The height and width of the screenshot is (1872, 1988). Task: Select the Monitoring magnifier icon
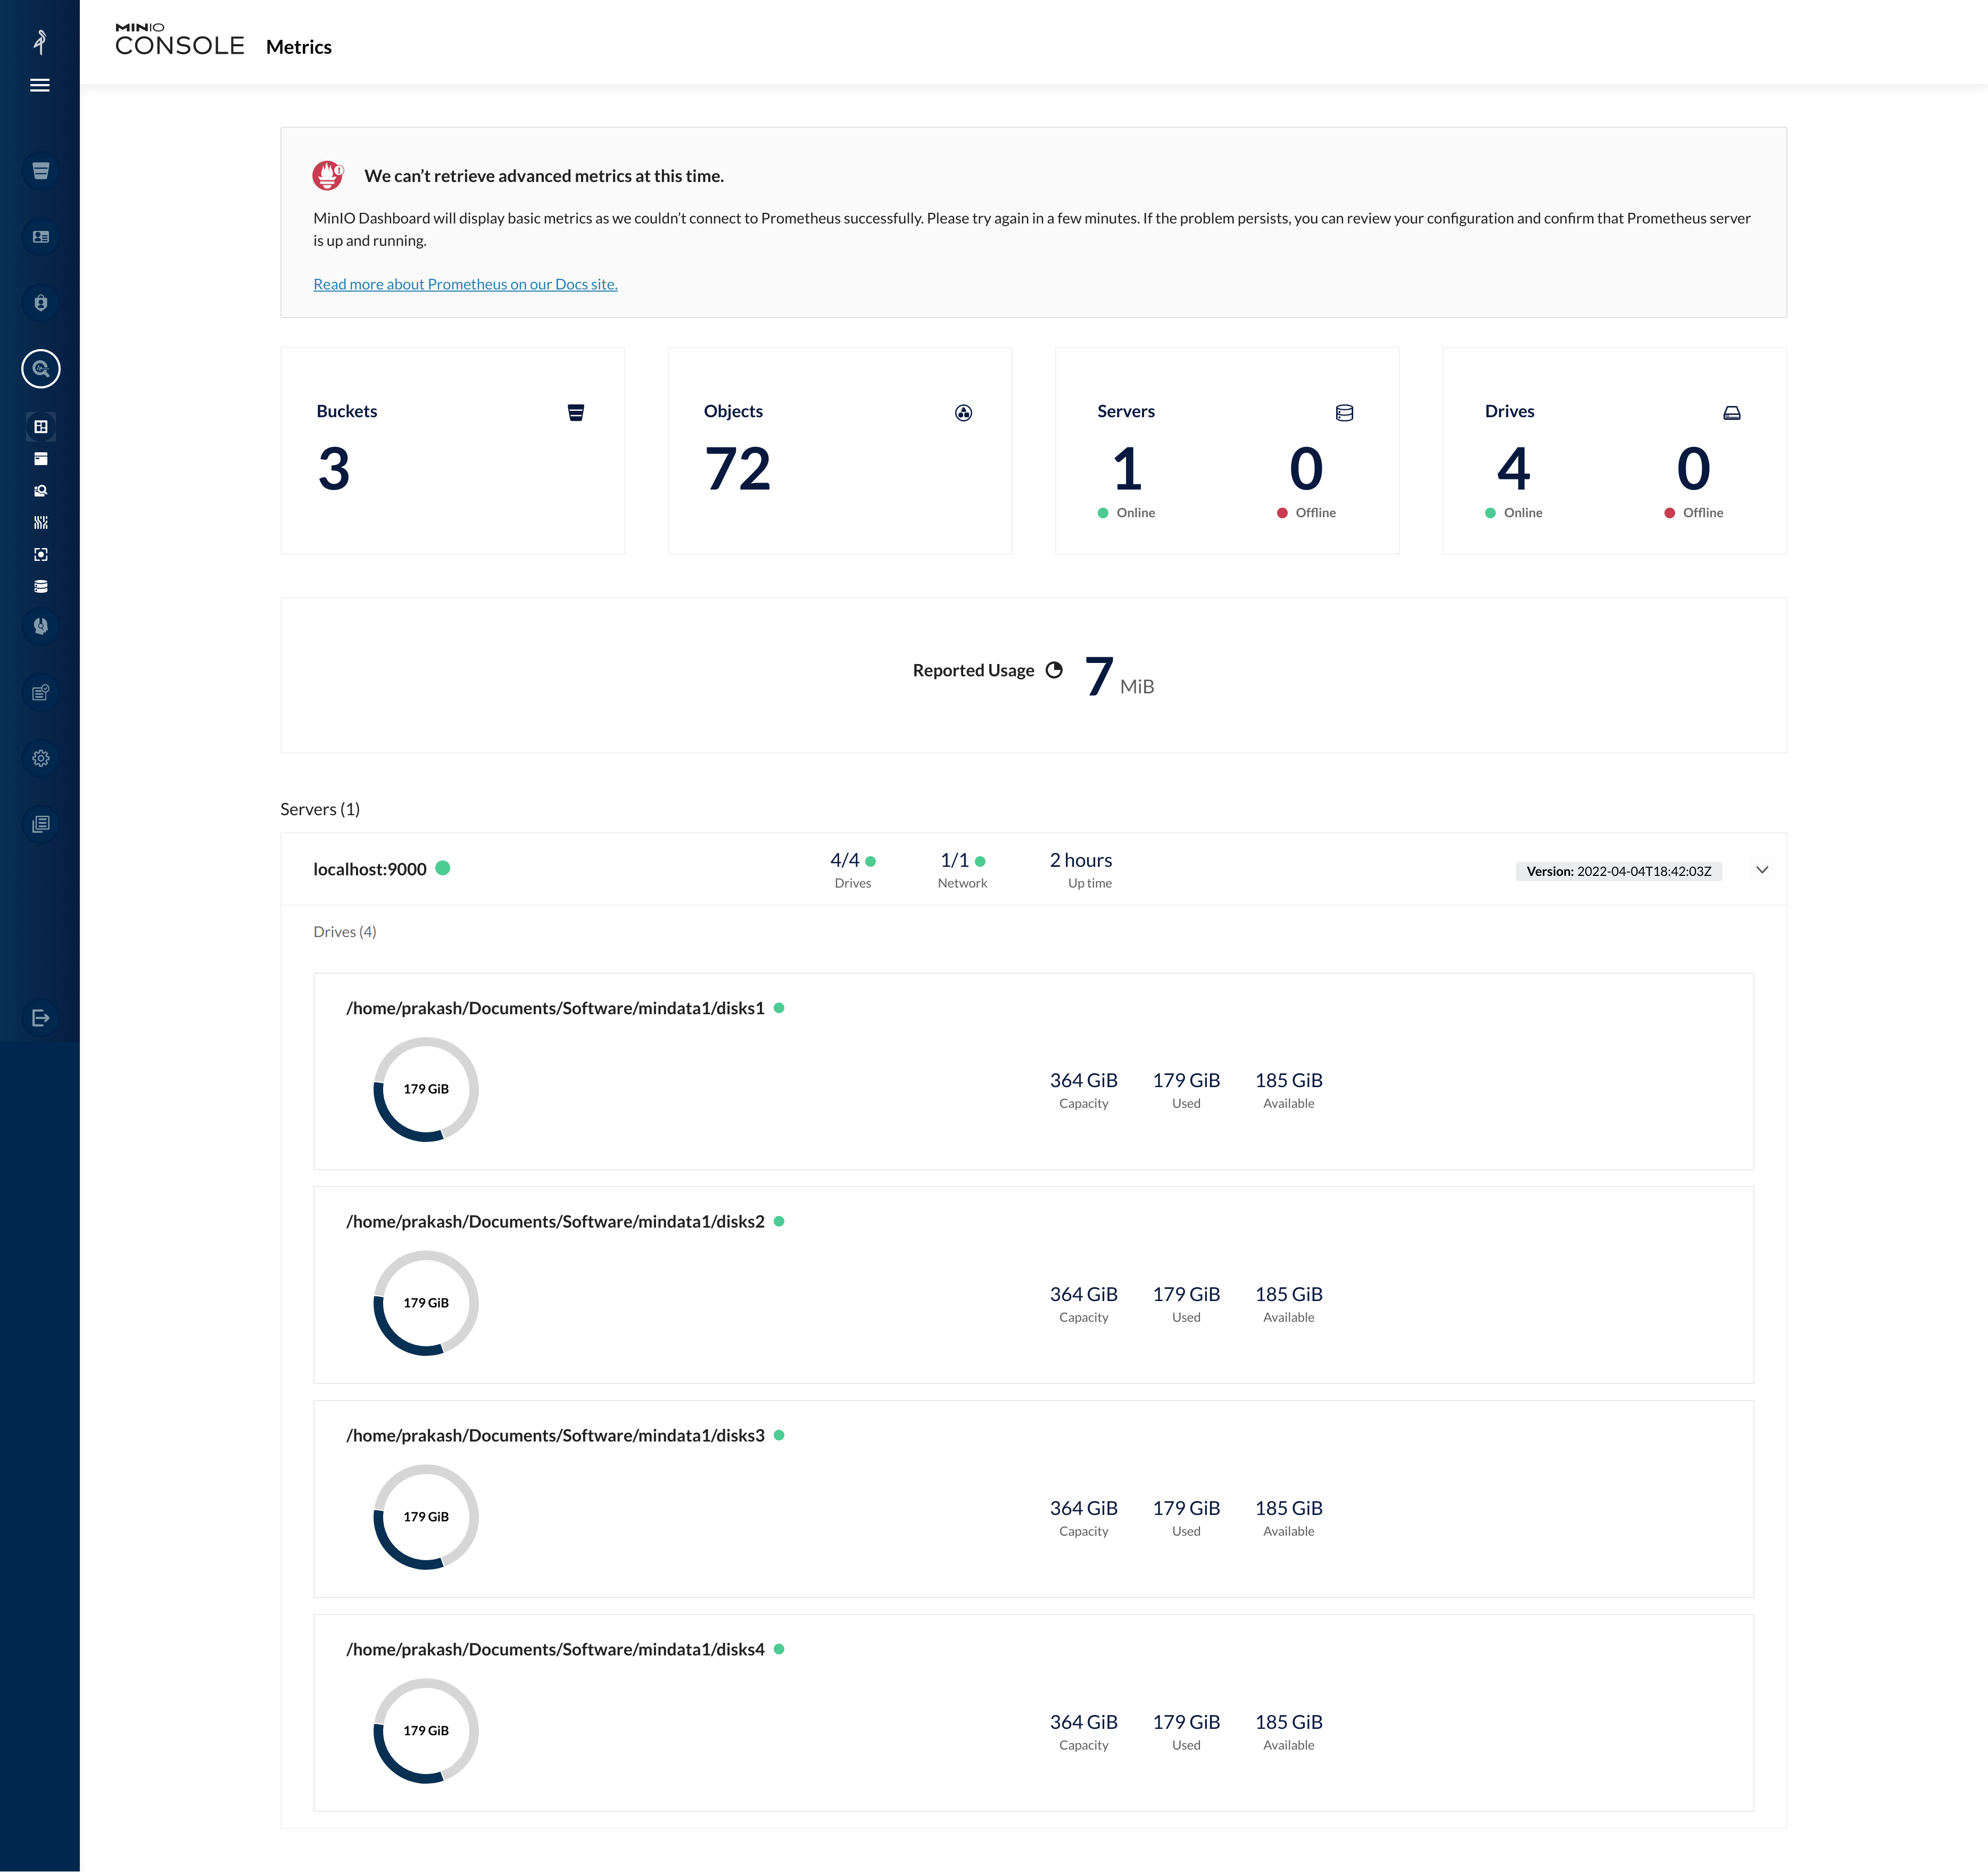(40, 369)
